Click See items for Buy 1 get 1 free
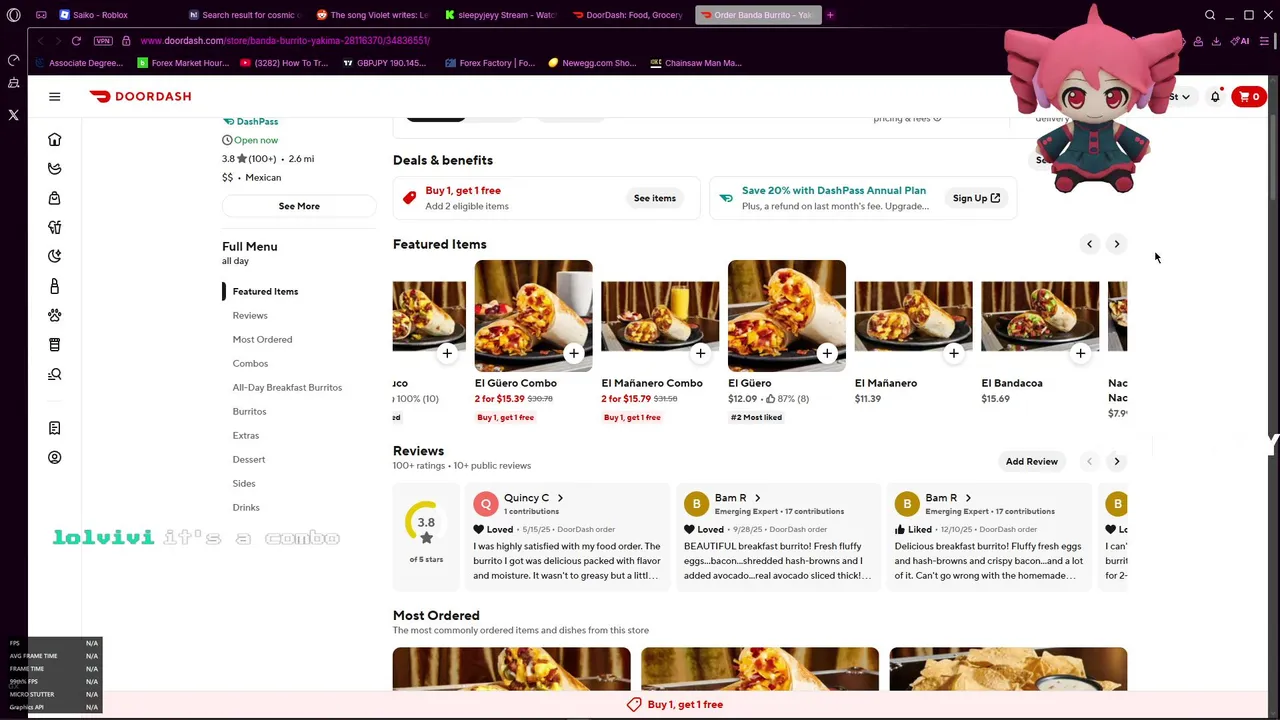 [655, 198]
